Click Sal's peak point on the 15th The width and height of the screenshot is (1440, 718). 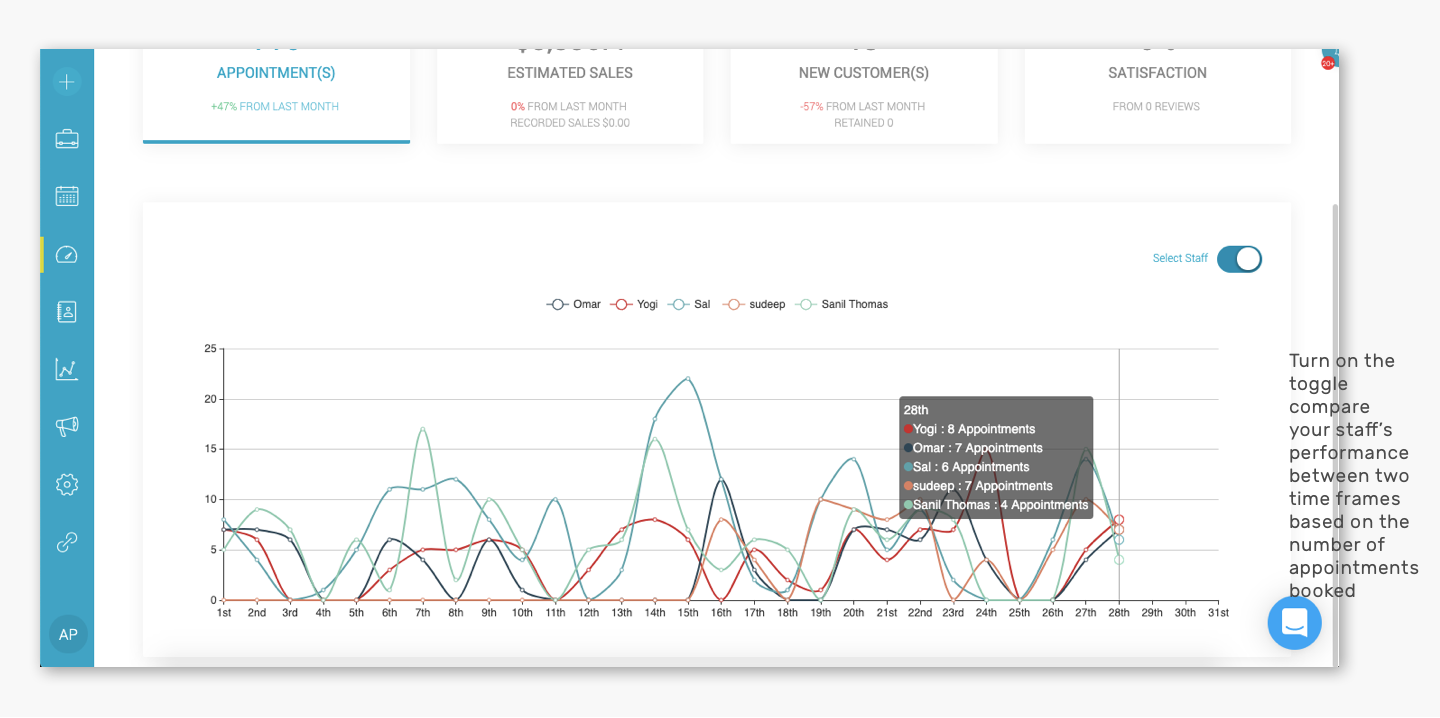(x=688, y=379)
